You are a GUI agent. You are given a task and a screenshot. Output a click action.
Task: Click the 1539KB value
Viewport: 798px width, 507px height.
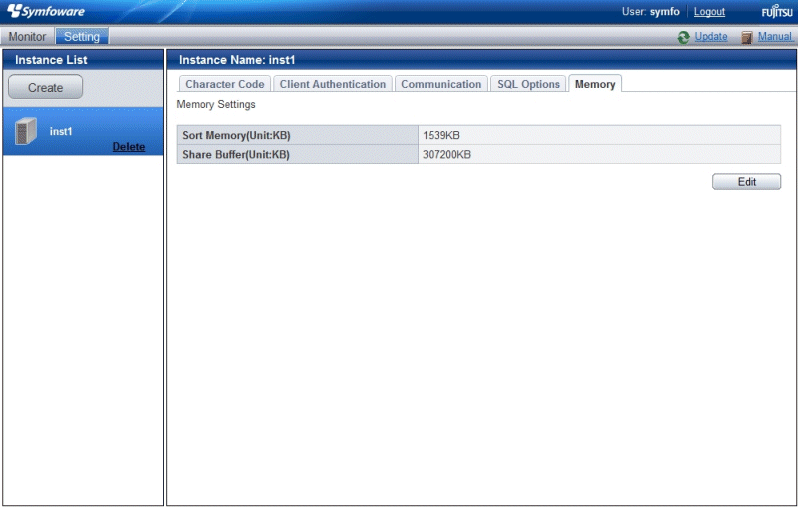tap(441, 135)
